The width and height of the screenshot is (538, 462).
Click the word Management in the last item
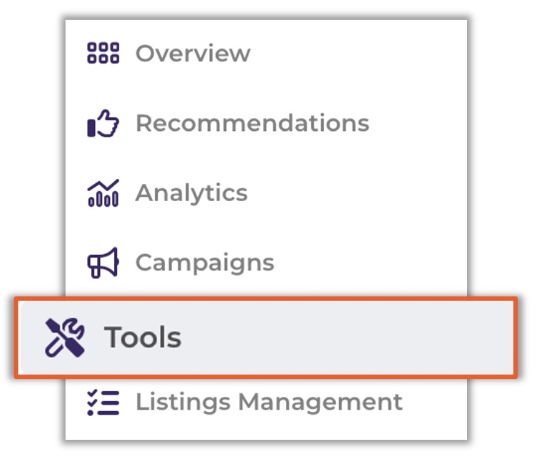(320, 402)
